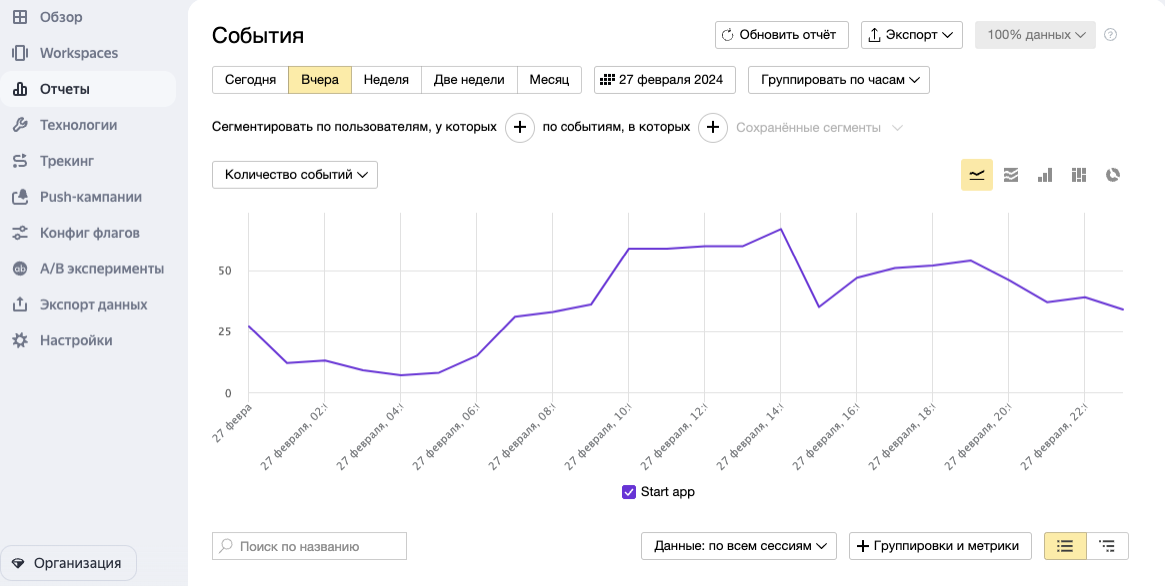
Task: Click the chart low point at 04:00
Action: click(400, 375)
